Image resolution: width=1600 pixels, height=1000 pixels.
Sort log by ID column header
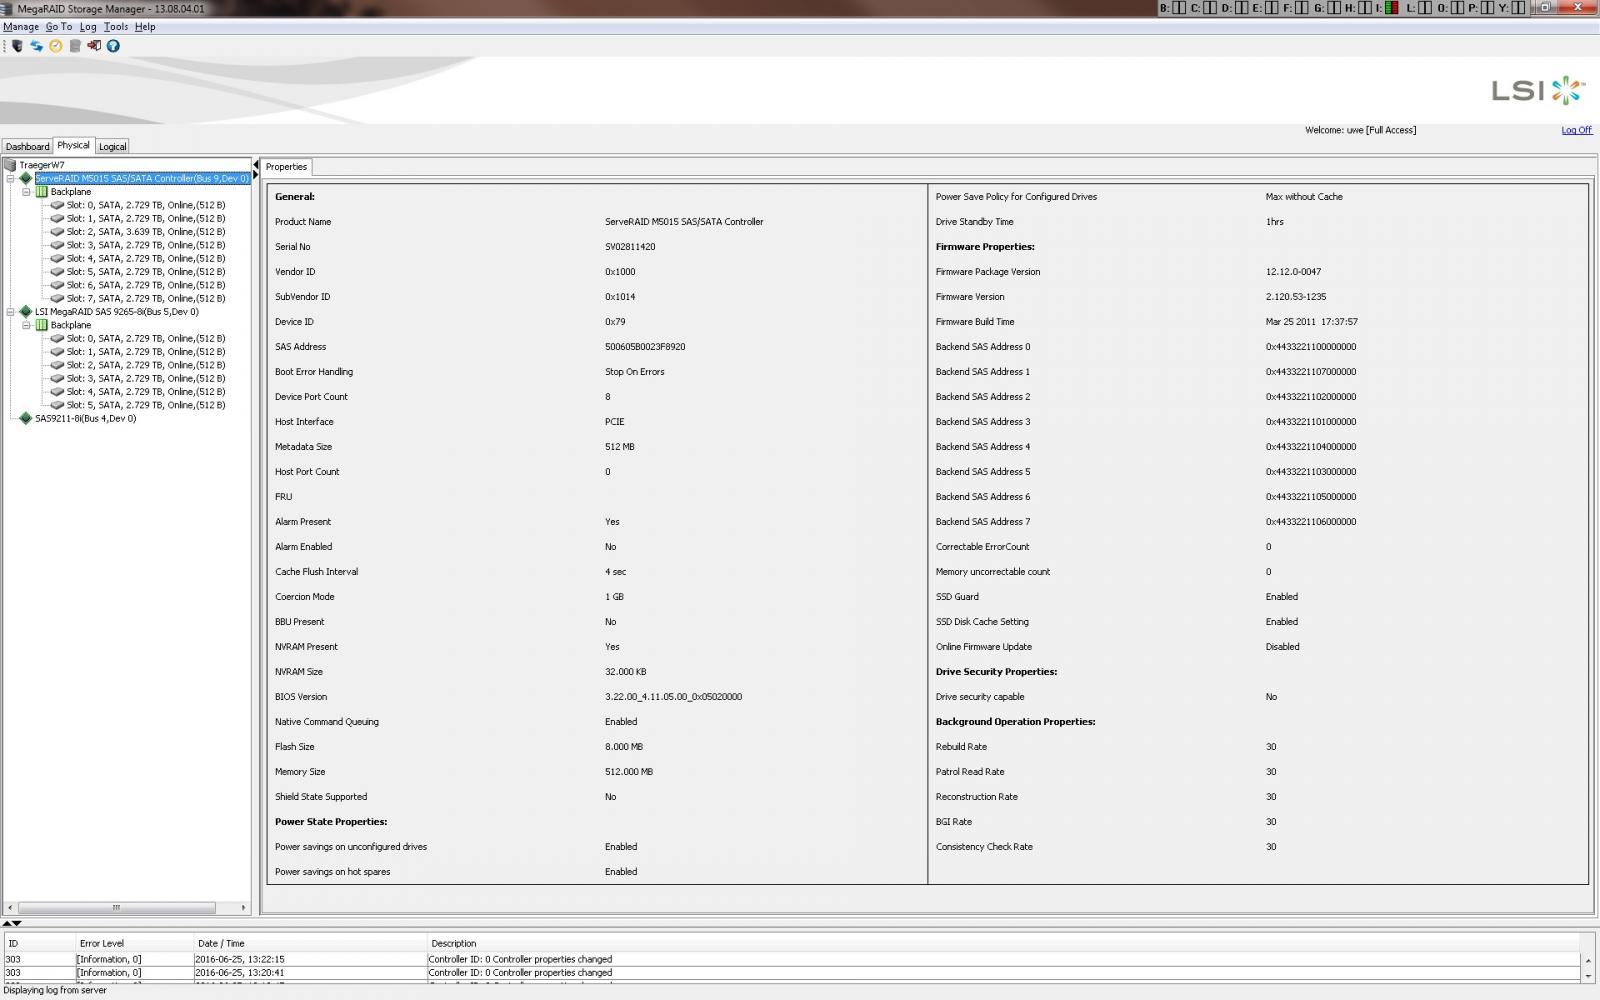point(39,943)
